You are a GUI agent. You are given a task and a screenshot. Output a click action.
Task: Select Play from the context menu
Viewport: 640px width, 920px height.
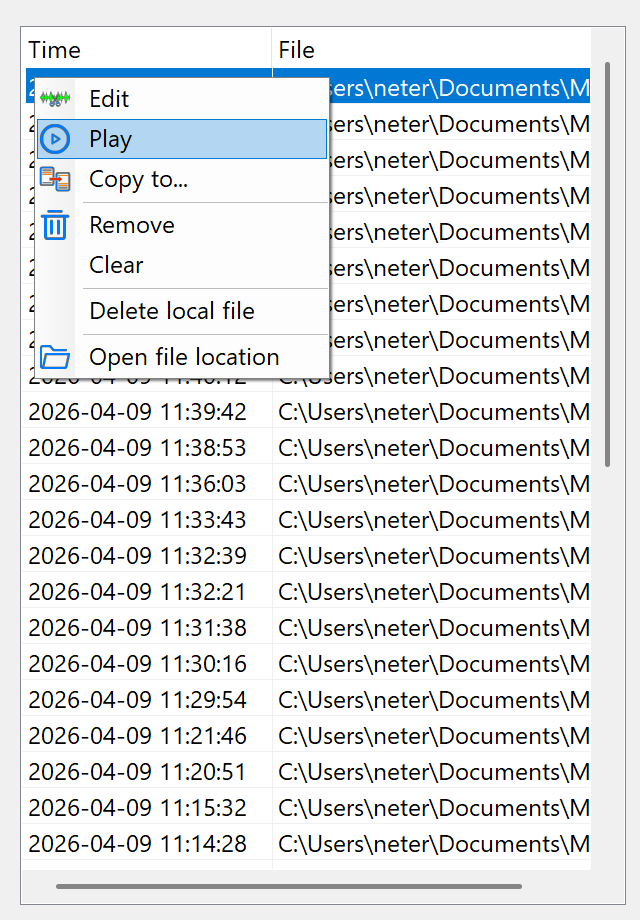[110, 139]
